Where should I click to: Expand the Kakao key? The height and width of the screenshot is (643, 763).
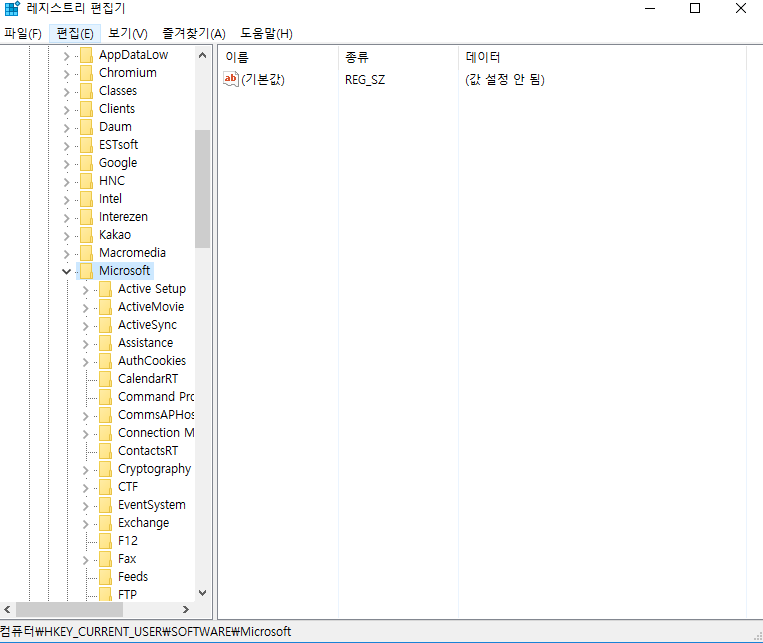click(x=67, y=236)
